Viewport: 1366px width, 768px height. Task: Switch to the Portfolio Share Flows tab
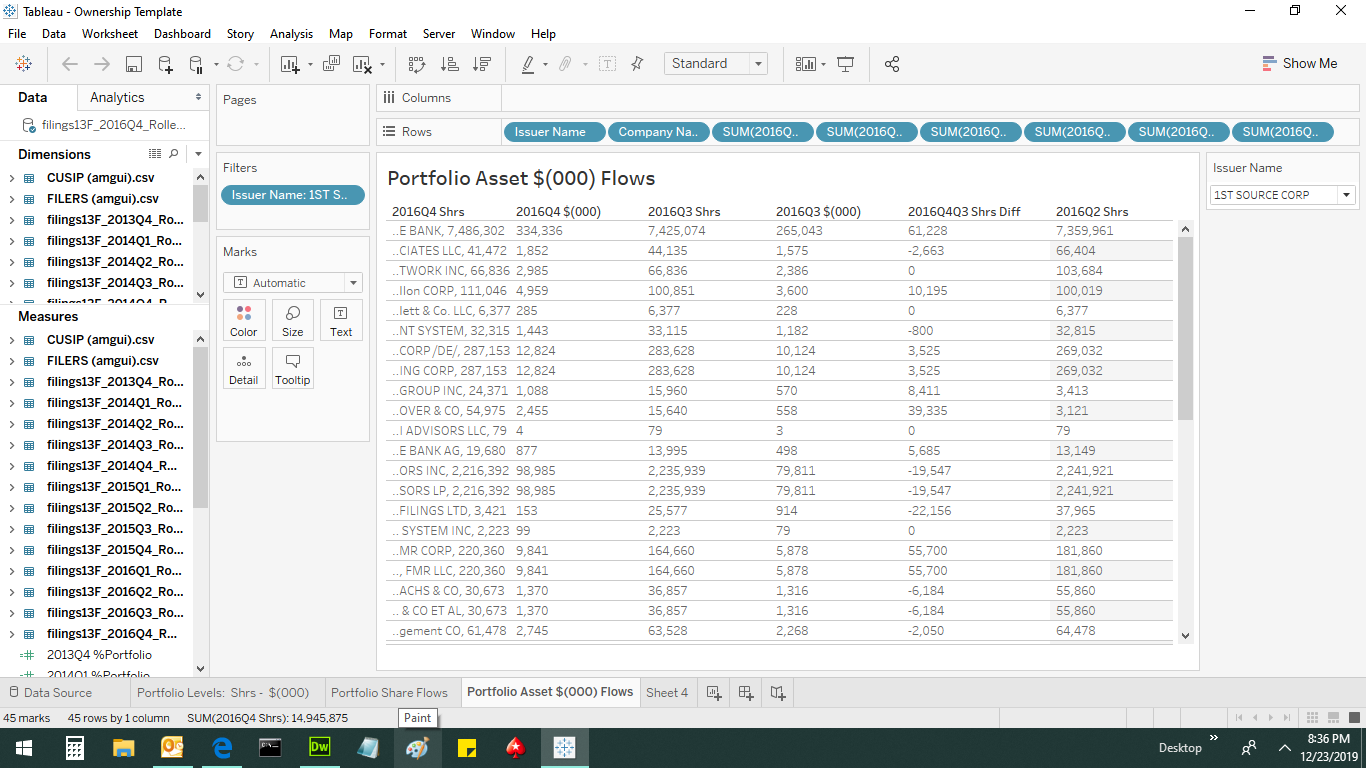pyautogui.click(x=389, y=692)
